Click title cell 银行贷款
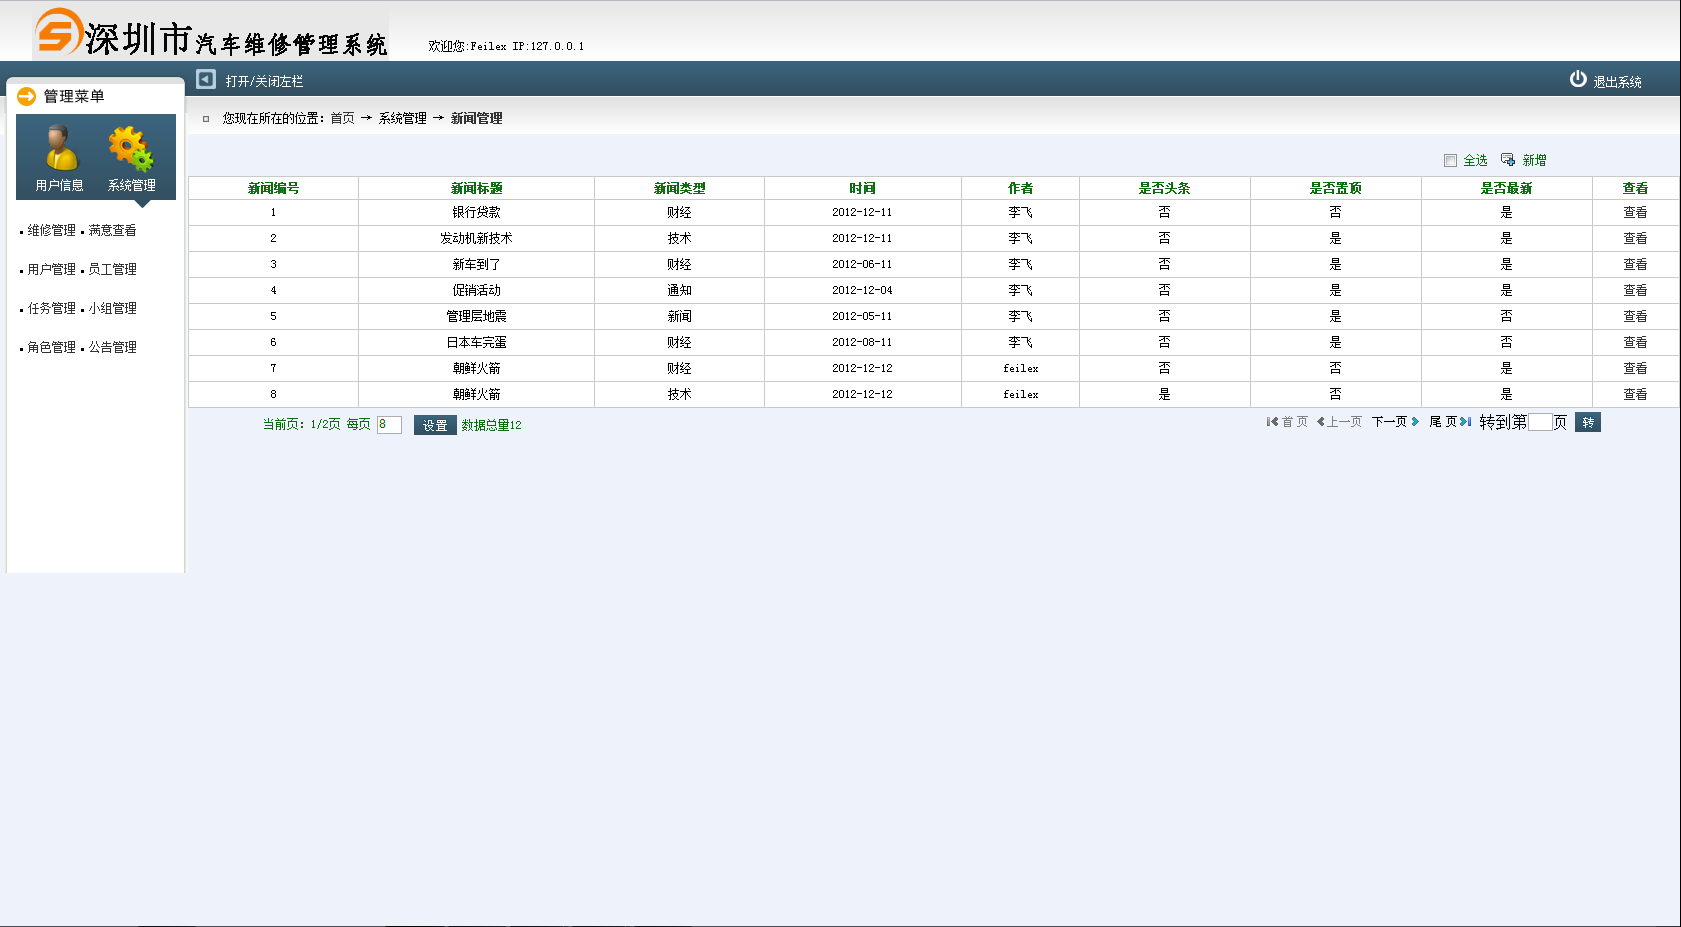The image size is (1681, 927). point(476,212)
